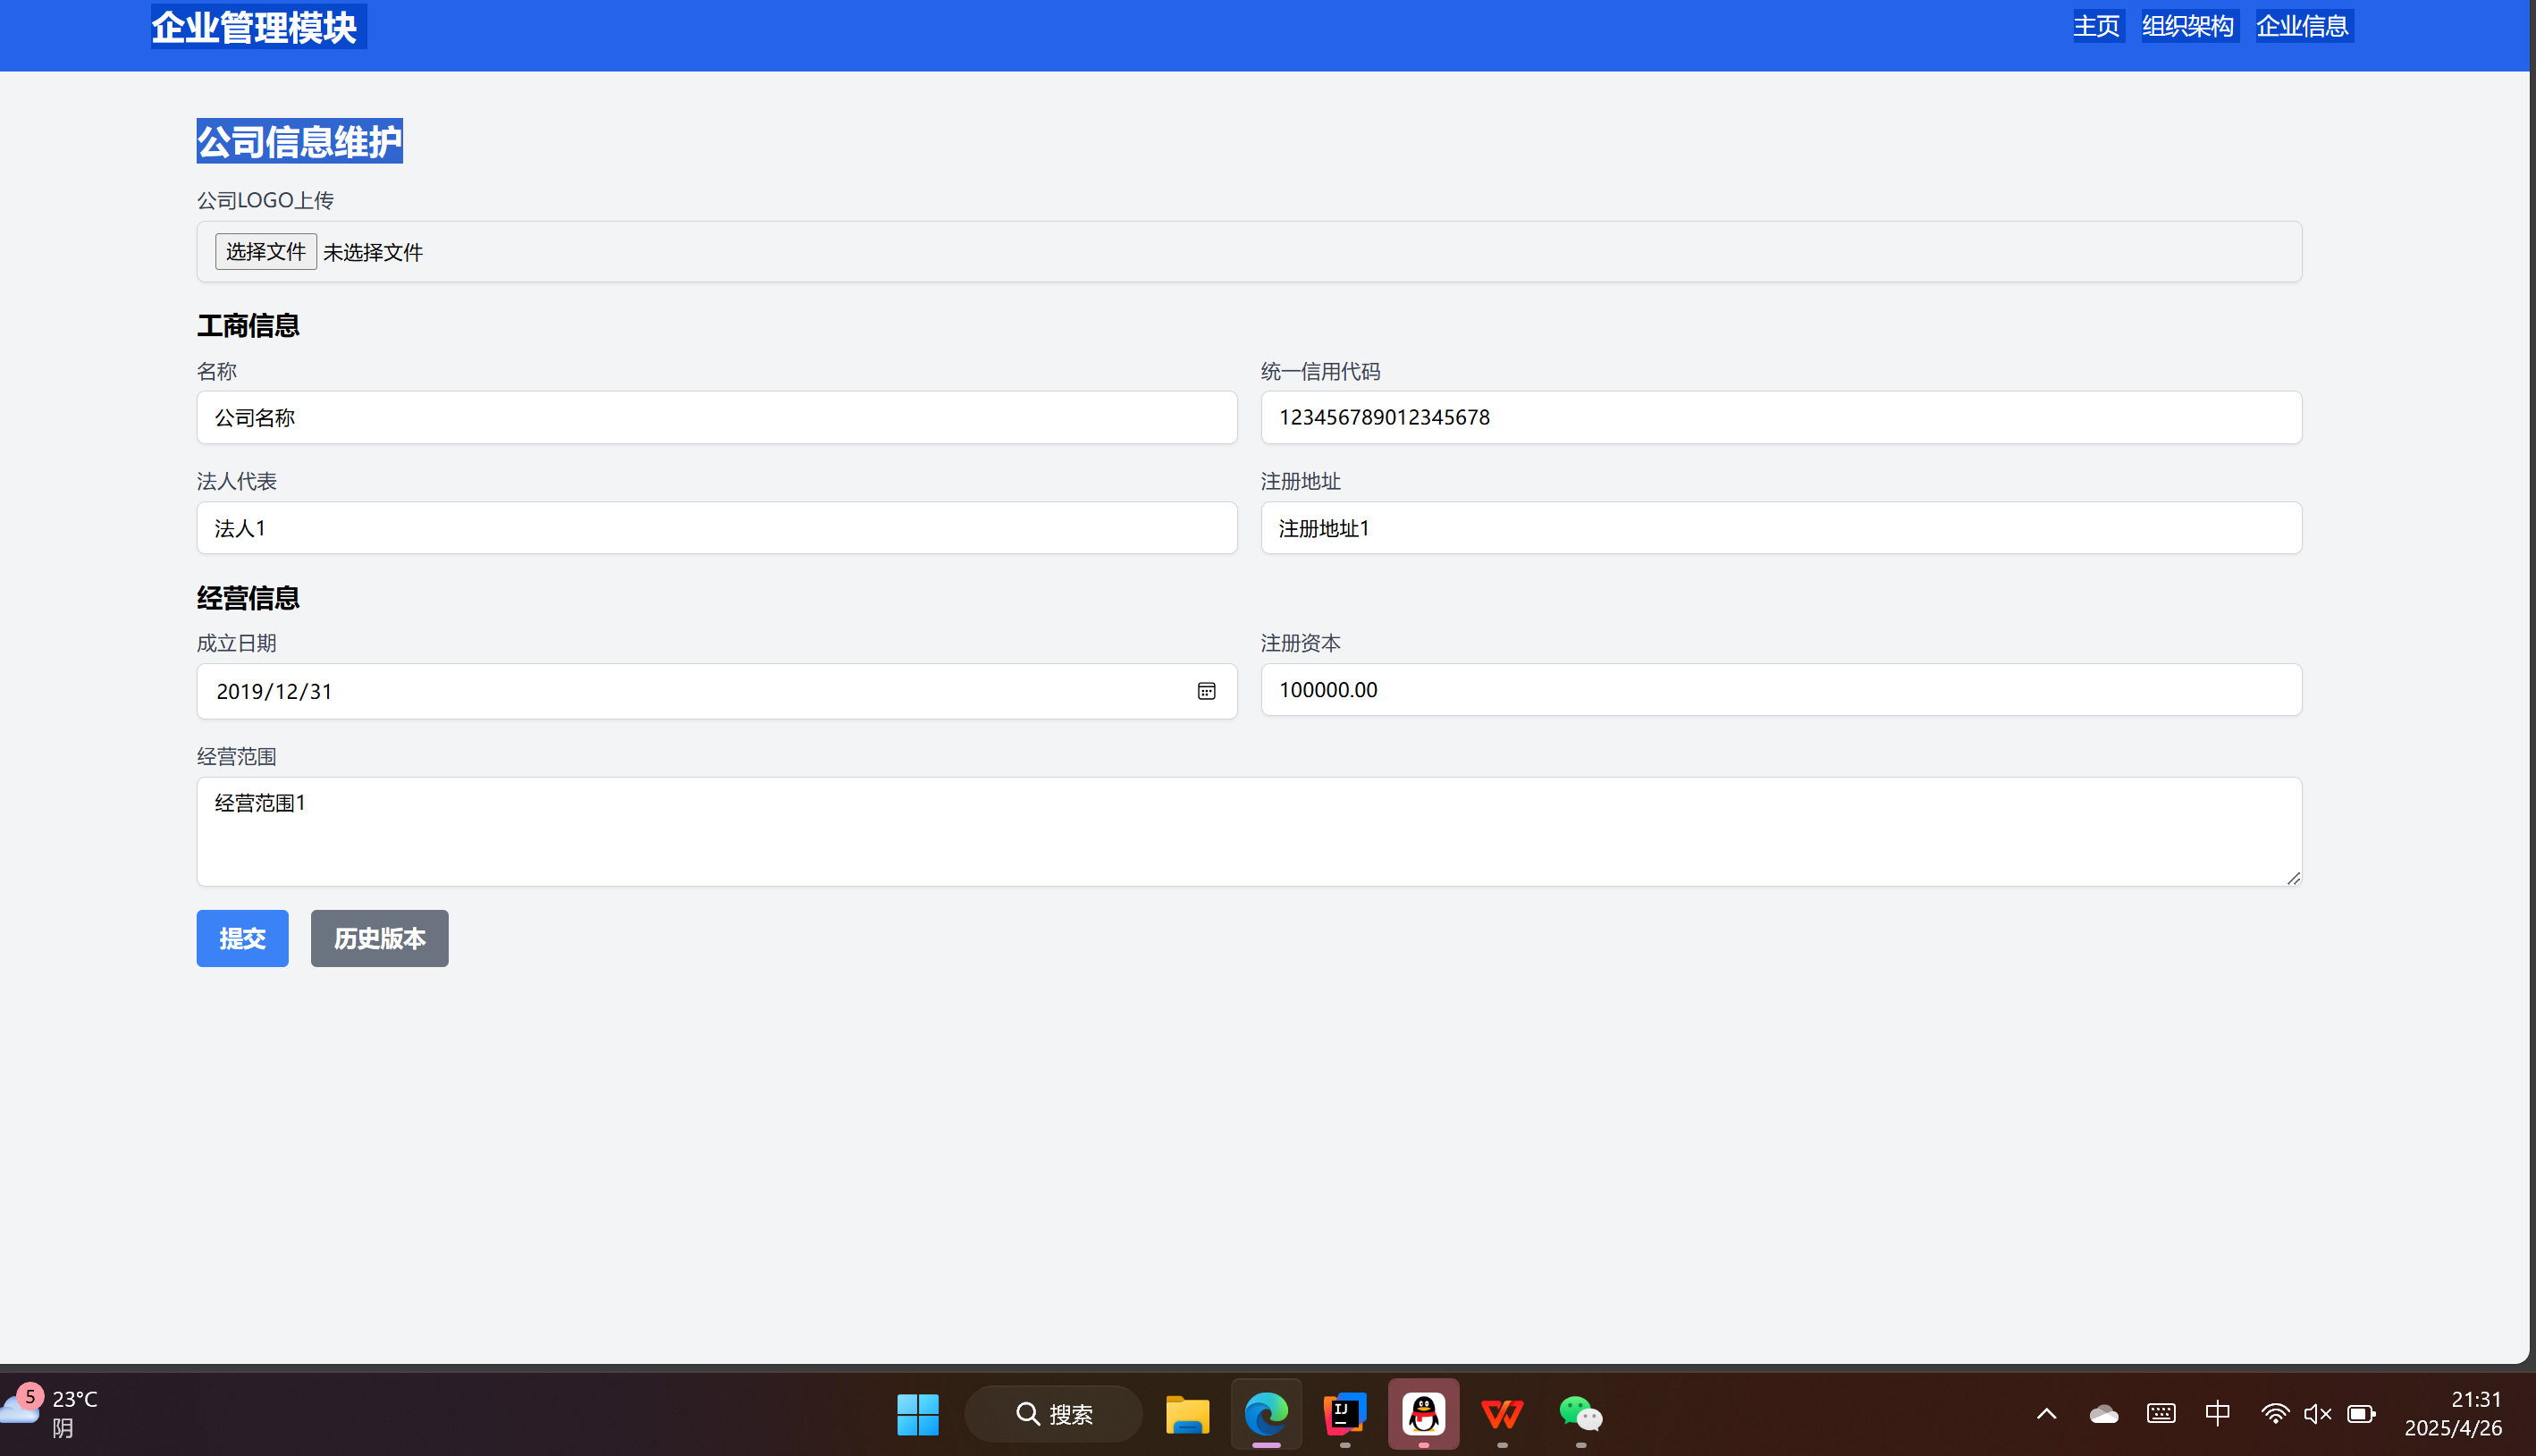
Task: Open 组织架构 in the navigation bar
Action: point(2187,26)
